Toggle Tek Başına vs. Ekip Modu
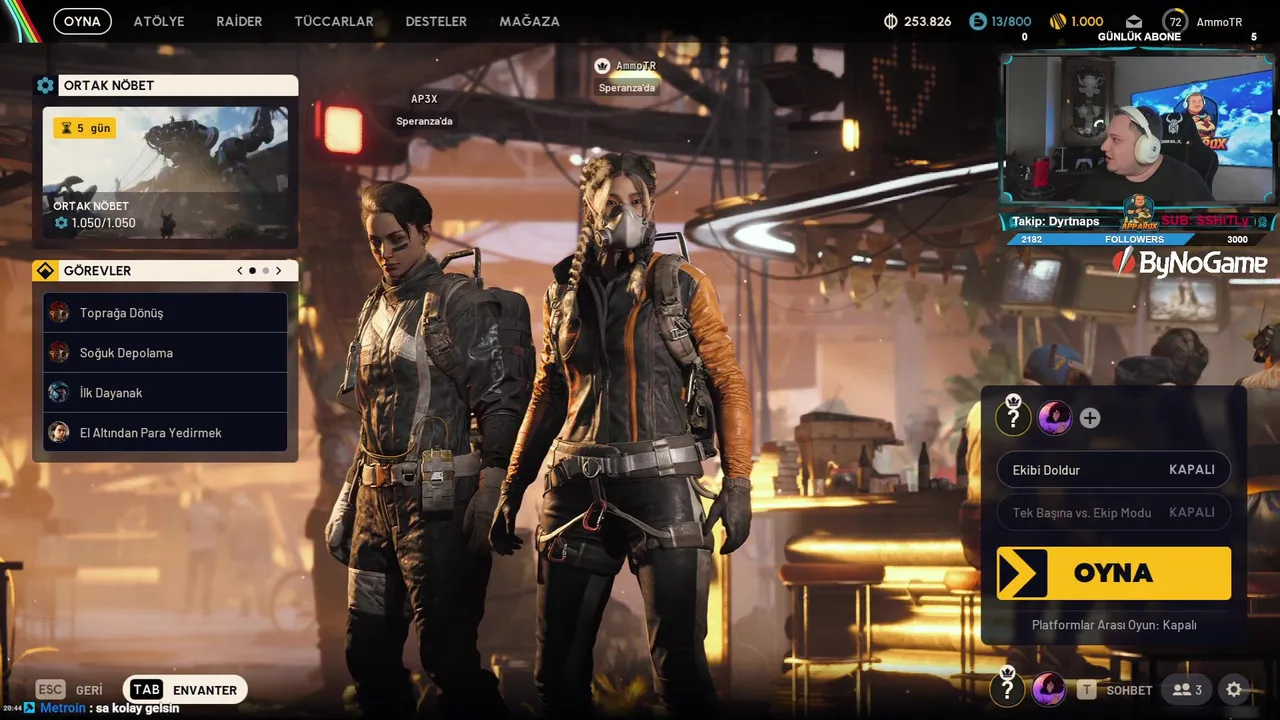This screenshot has height=720, width=1280. (x=1114, y=513)
